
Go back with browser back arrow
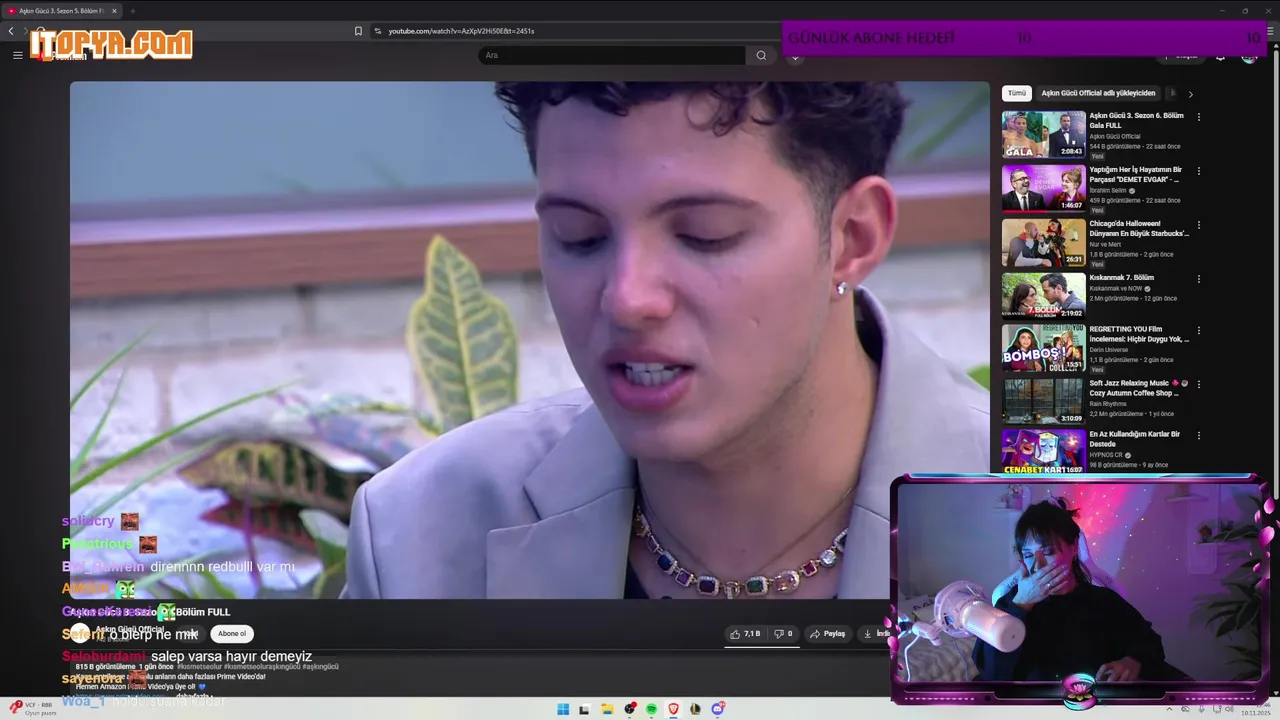pos(11,31)
